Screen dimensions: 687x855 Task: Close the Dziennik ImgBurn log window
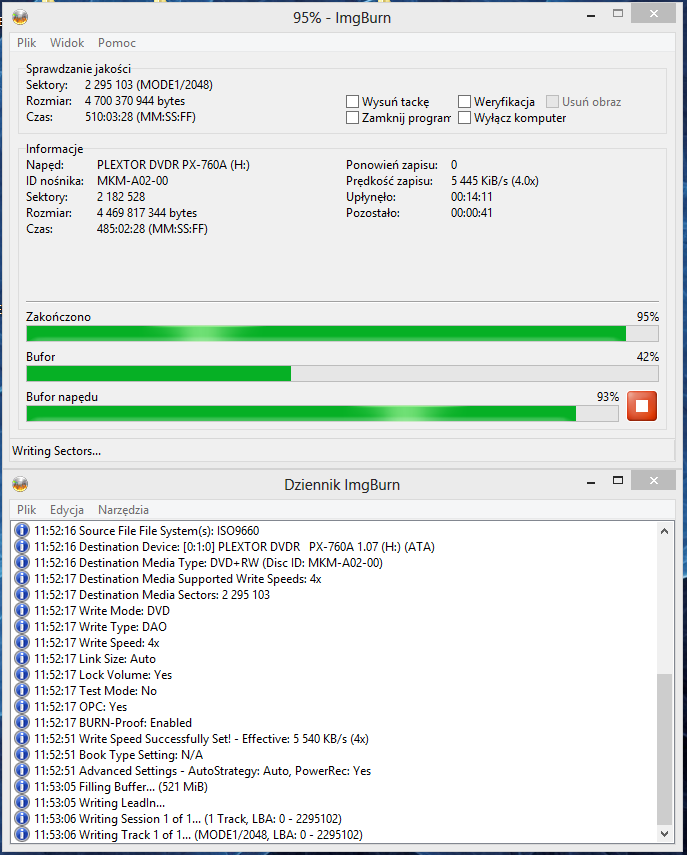pos(654,480)
